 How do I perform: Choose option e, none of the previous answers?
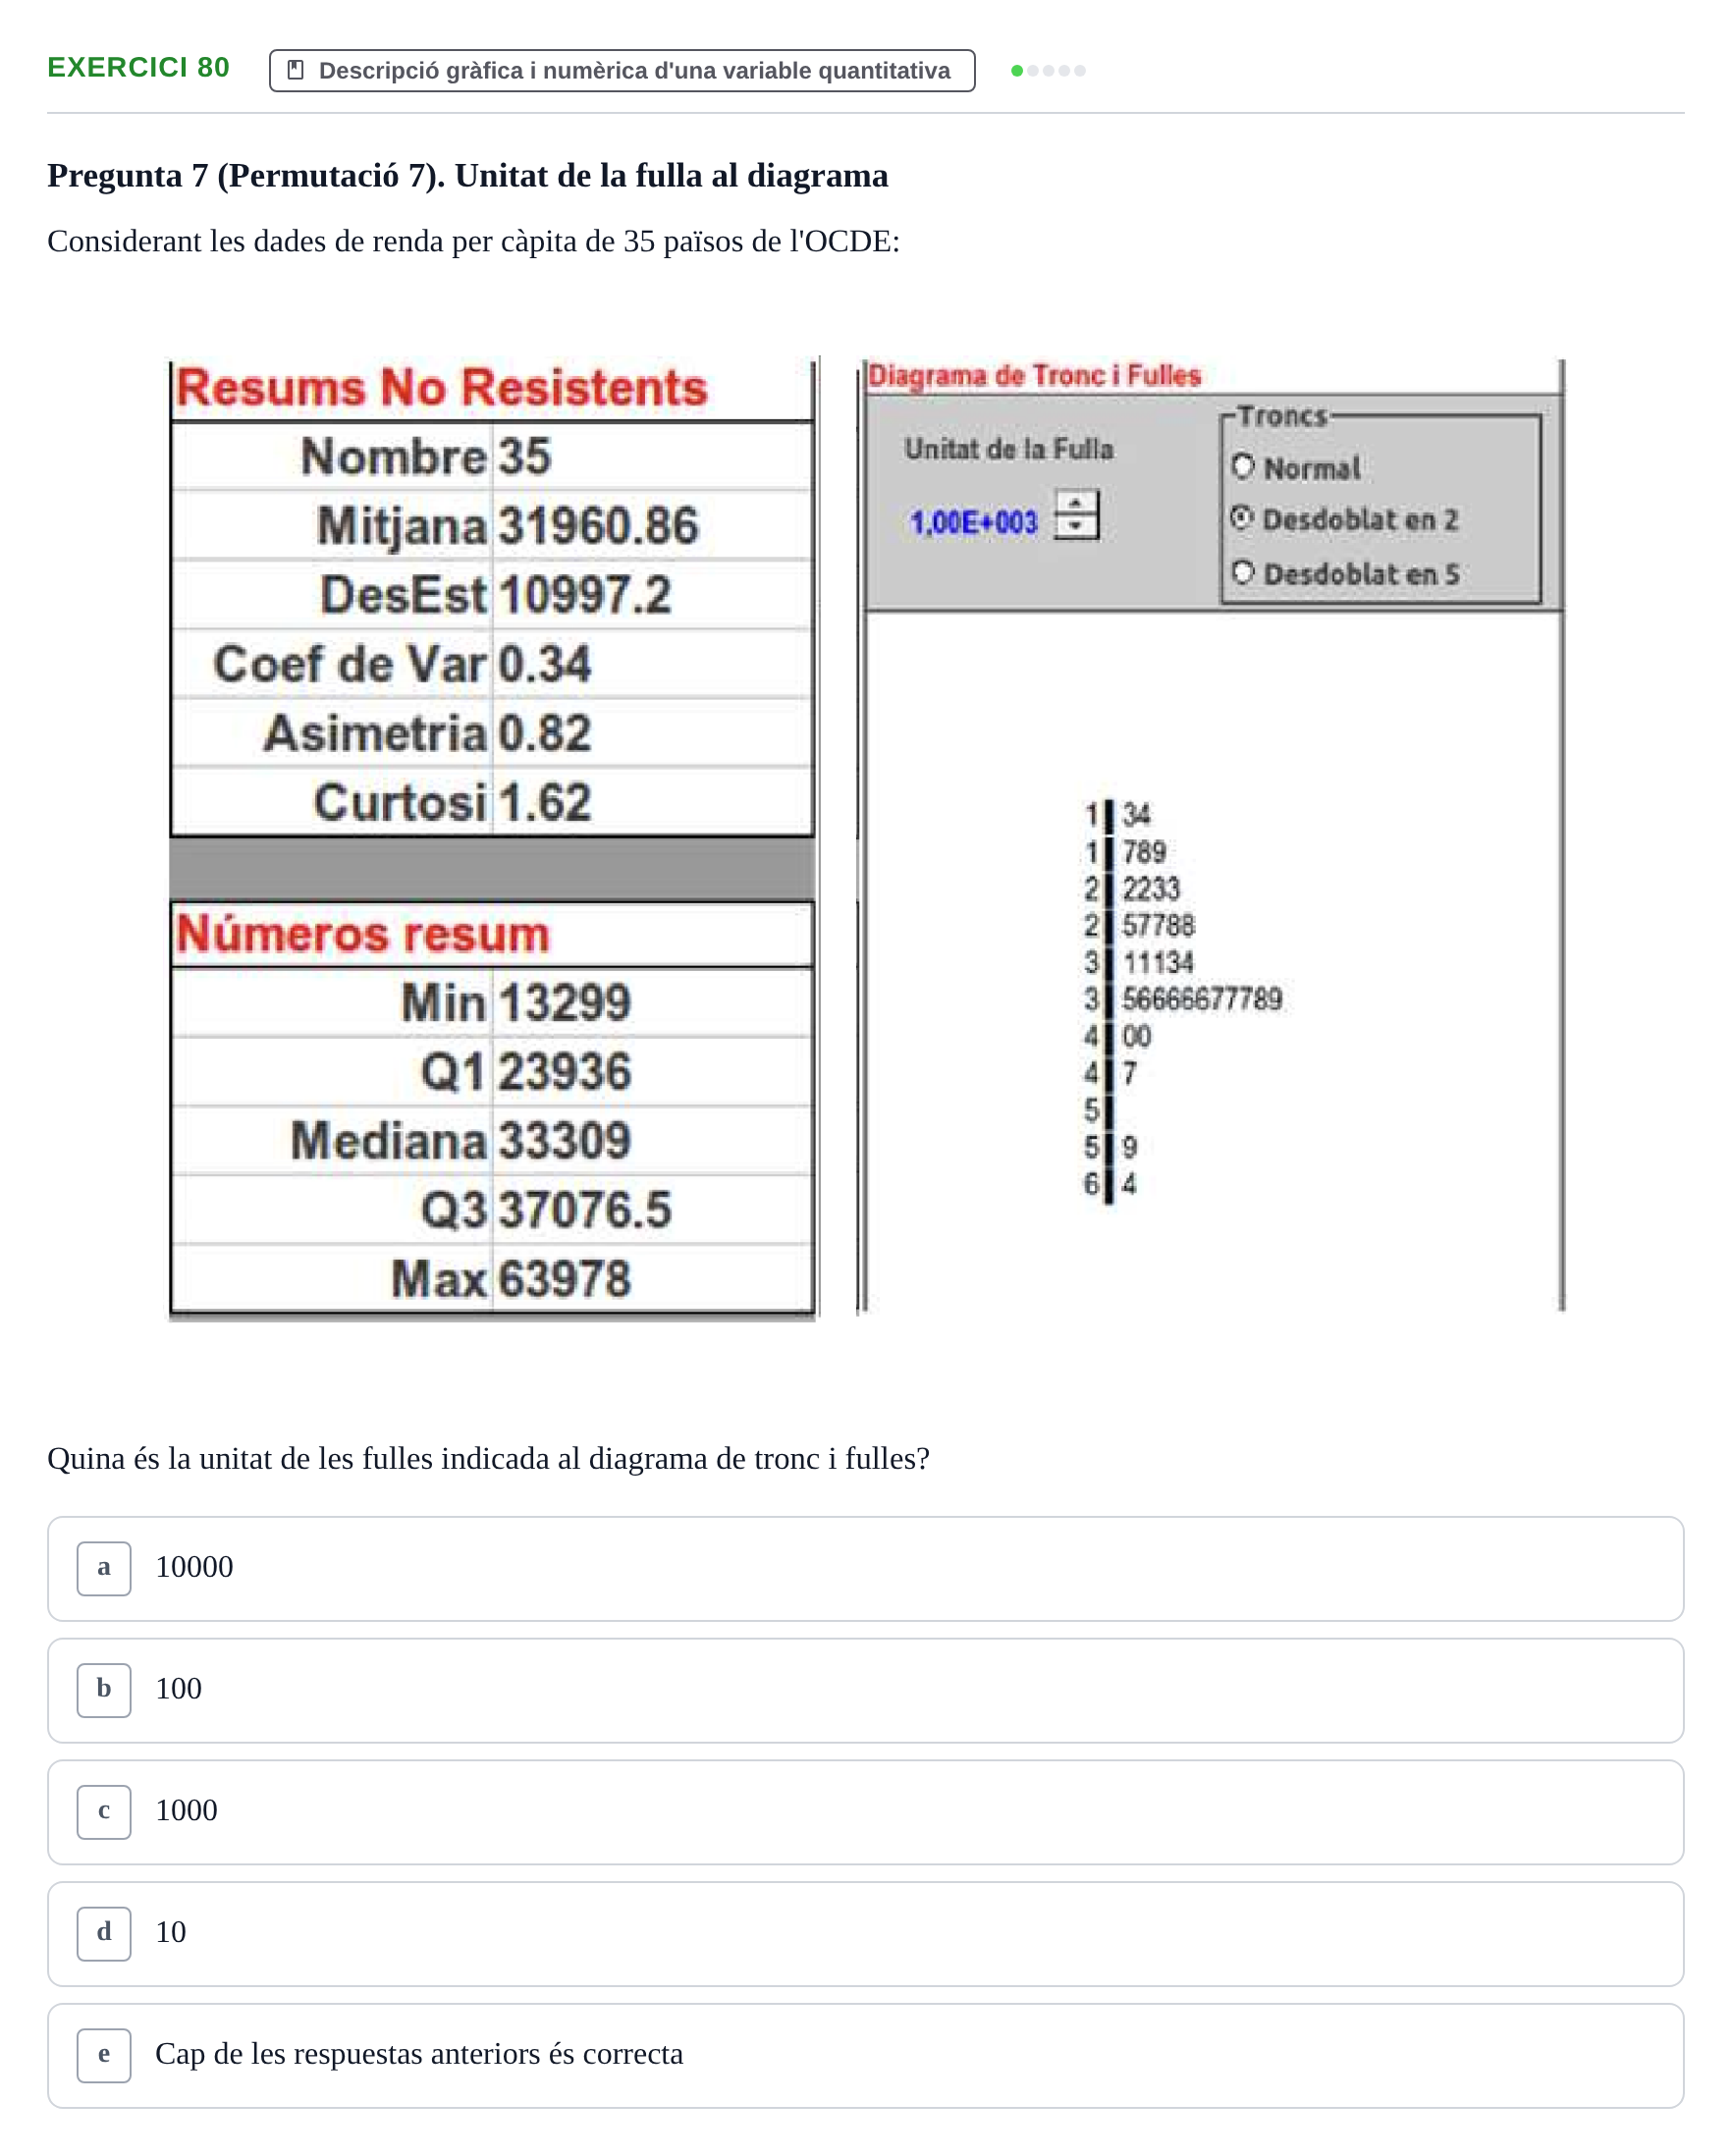click(865, 2056)
